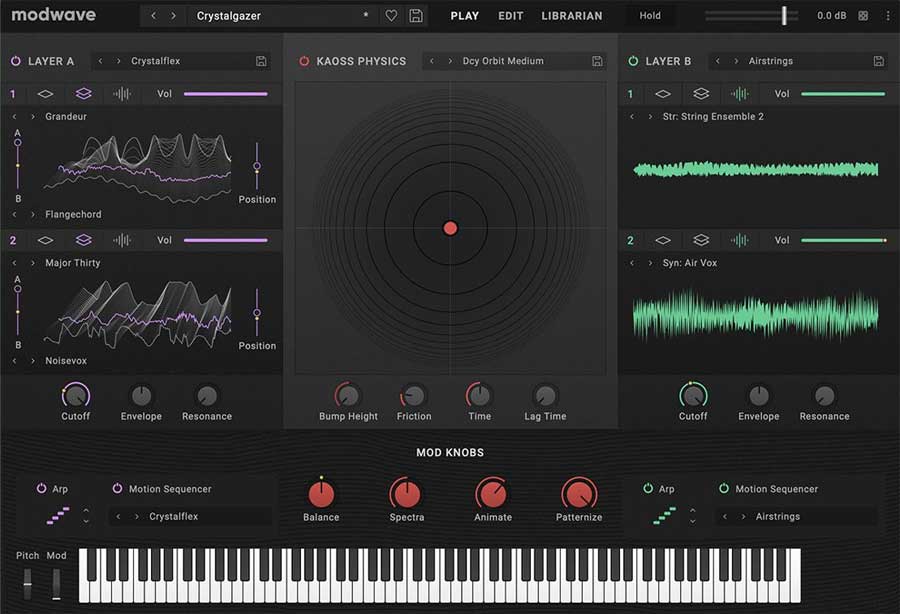900x614 pixels.
Task: Select sample mode for Layer A oscillator 1
Action: pyautogui.click(x=122, y=94)
